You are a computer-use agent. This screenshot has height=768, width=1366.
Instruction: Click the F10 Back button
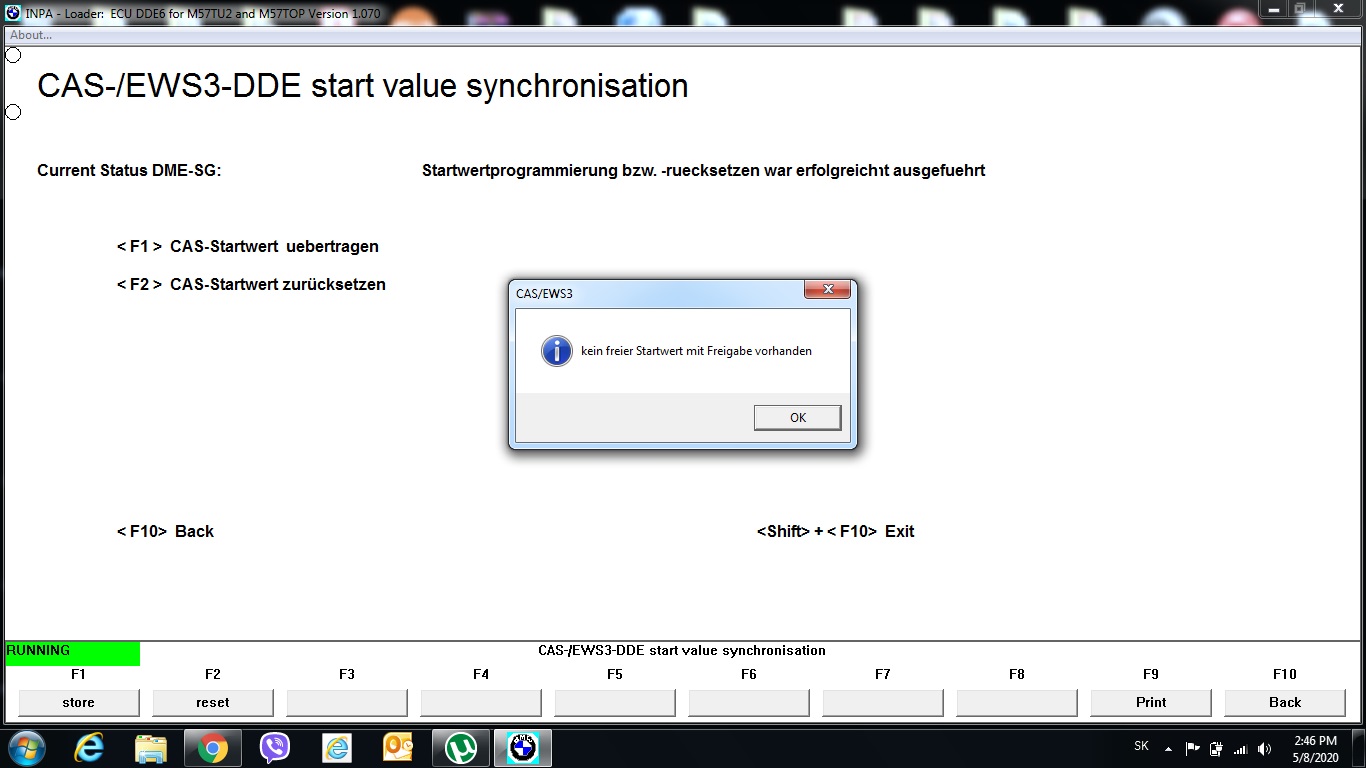tap(1284, 703)
